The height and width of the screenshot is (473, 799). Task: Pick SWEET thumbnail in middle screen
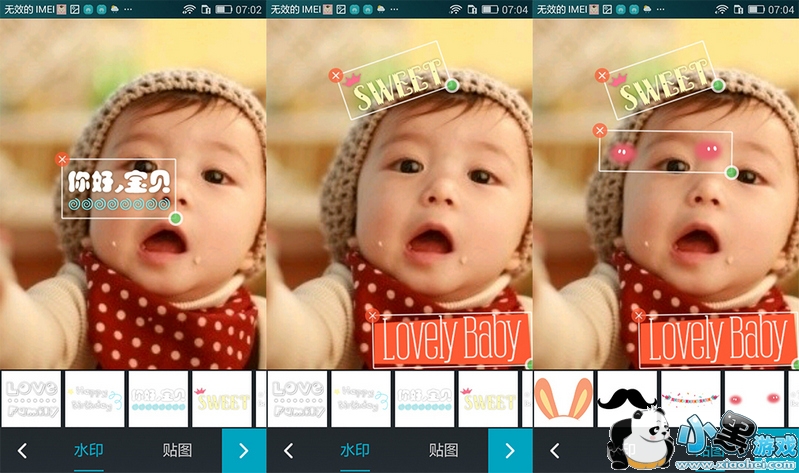point(488,399)
